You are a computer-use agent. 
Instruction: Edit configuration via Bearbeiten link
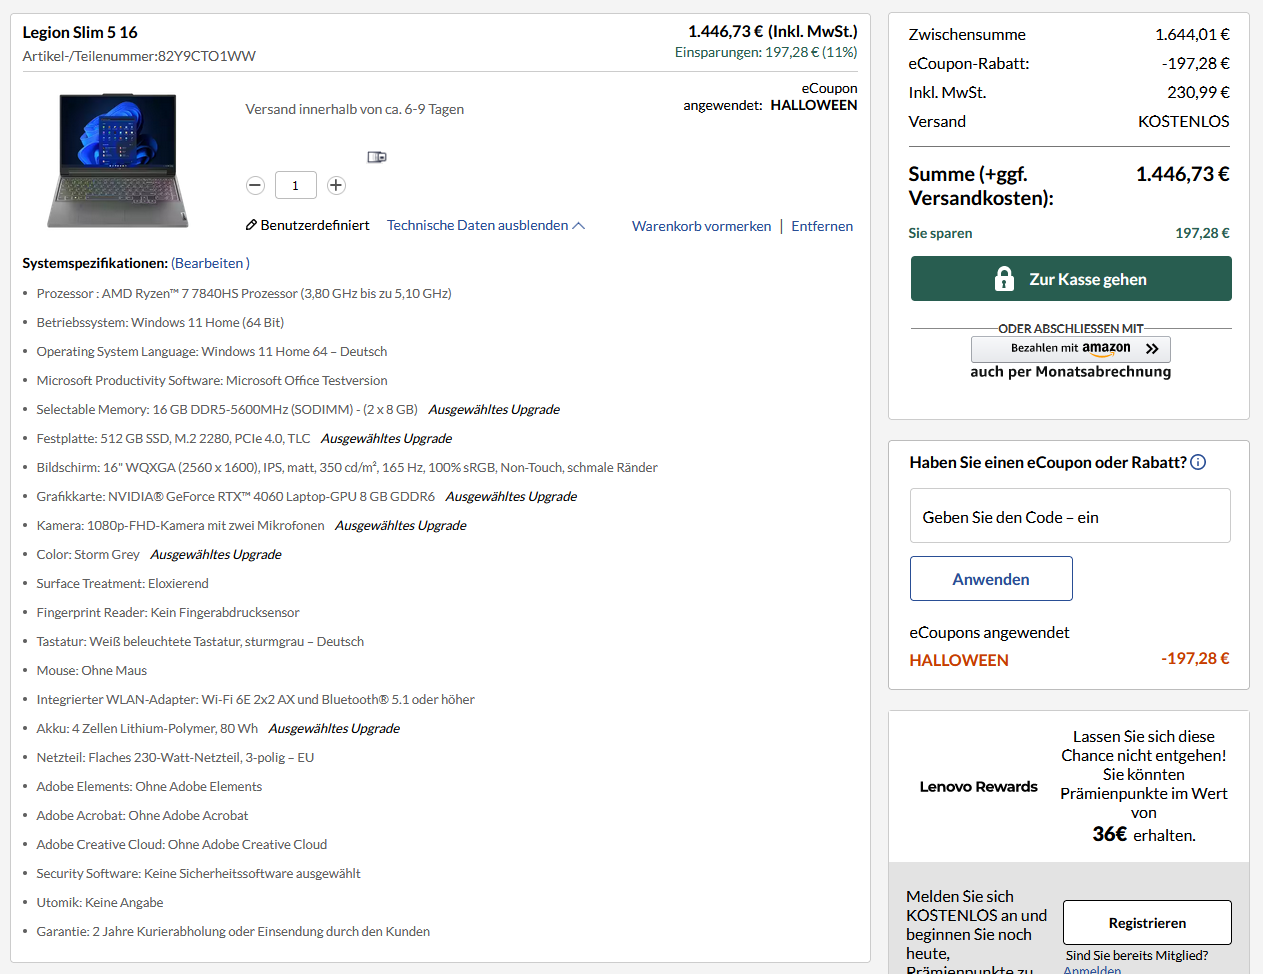click(x=210, y=263)
